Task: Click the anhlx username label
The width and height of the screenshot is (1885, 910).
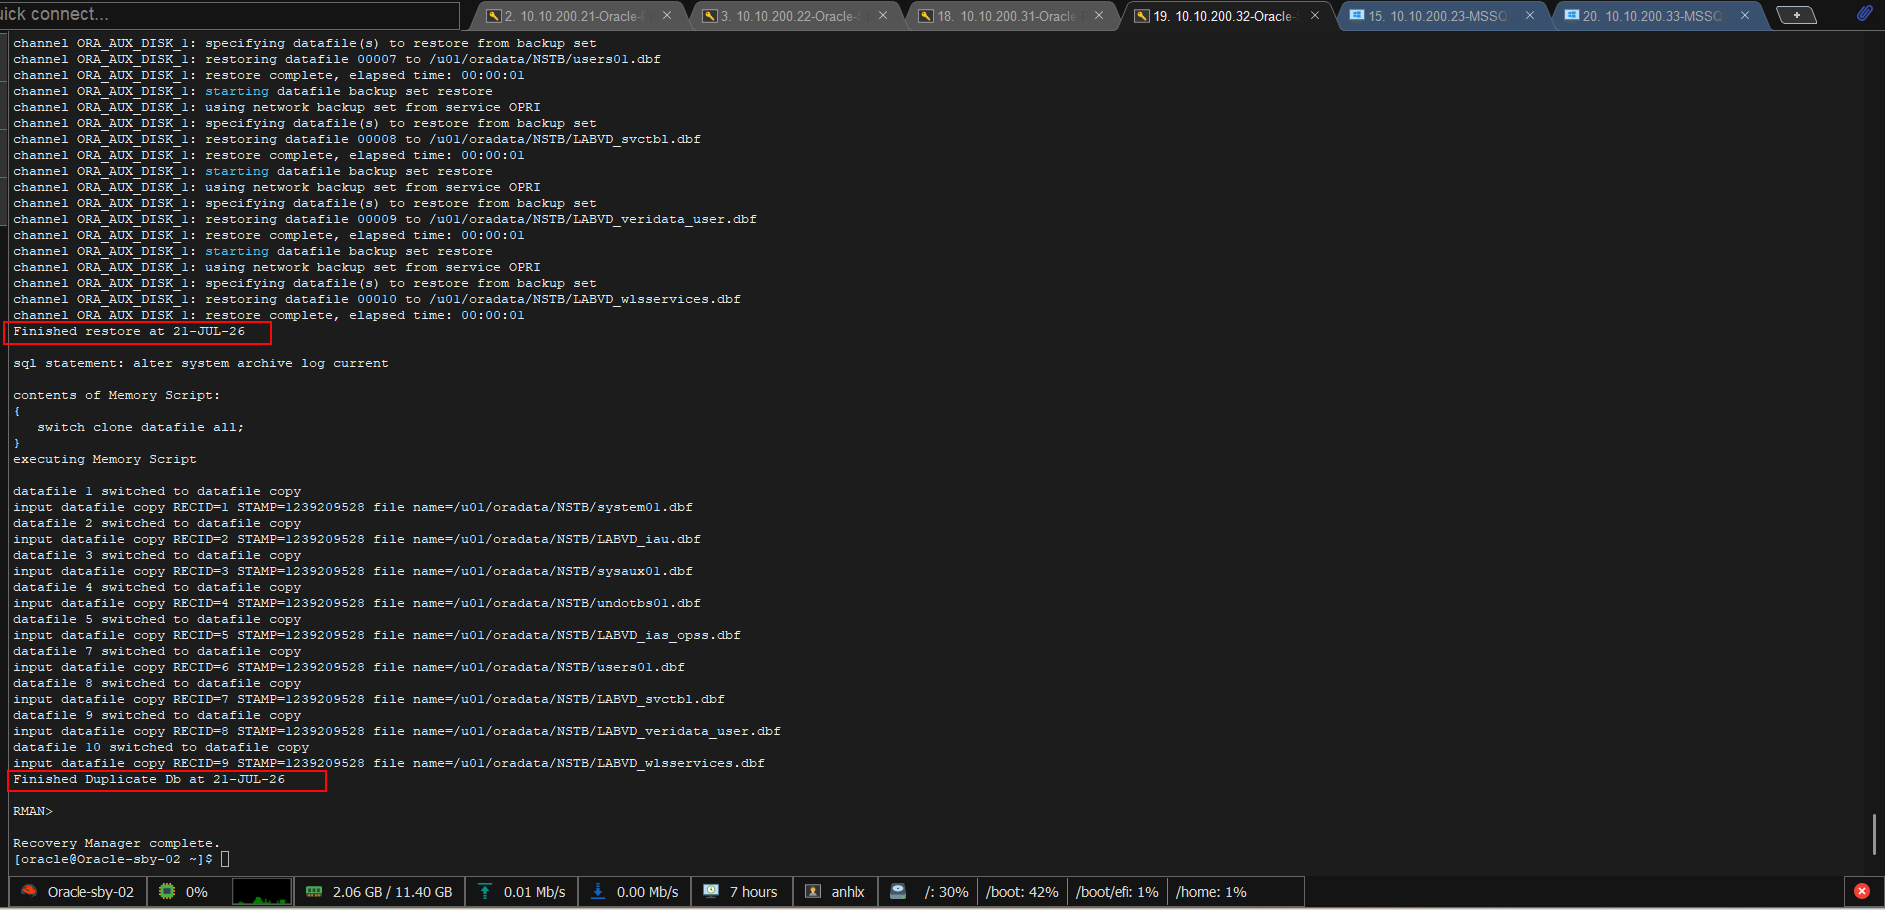Action: click(x=848, y=892)
